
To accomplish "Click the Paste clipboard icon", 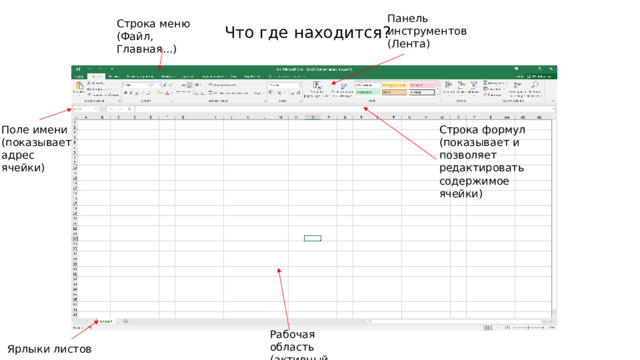I will (80, 85).
